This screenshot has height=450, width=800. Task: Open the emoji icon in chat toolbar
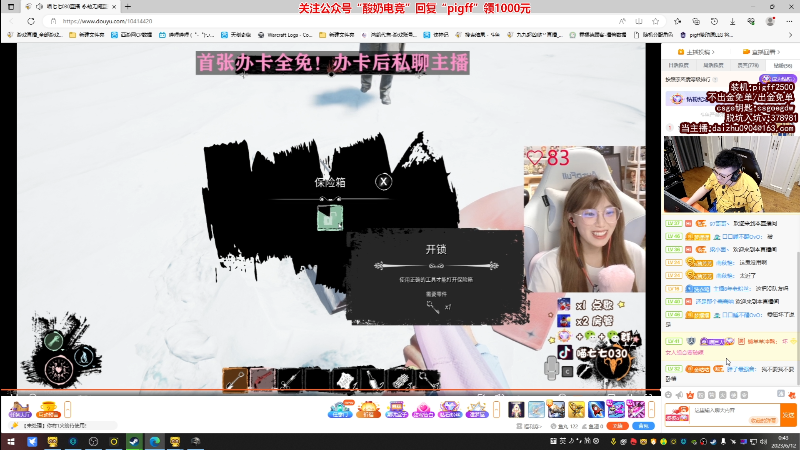[668, 395]
